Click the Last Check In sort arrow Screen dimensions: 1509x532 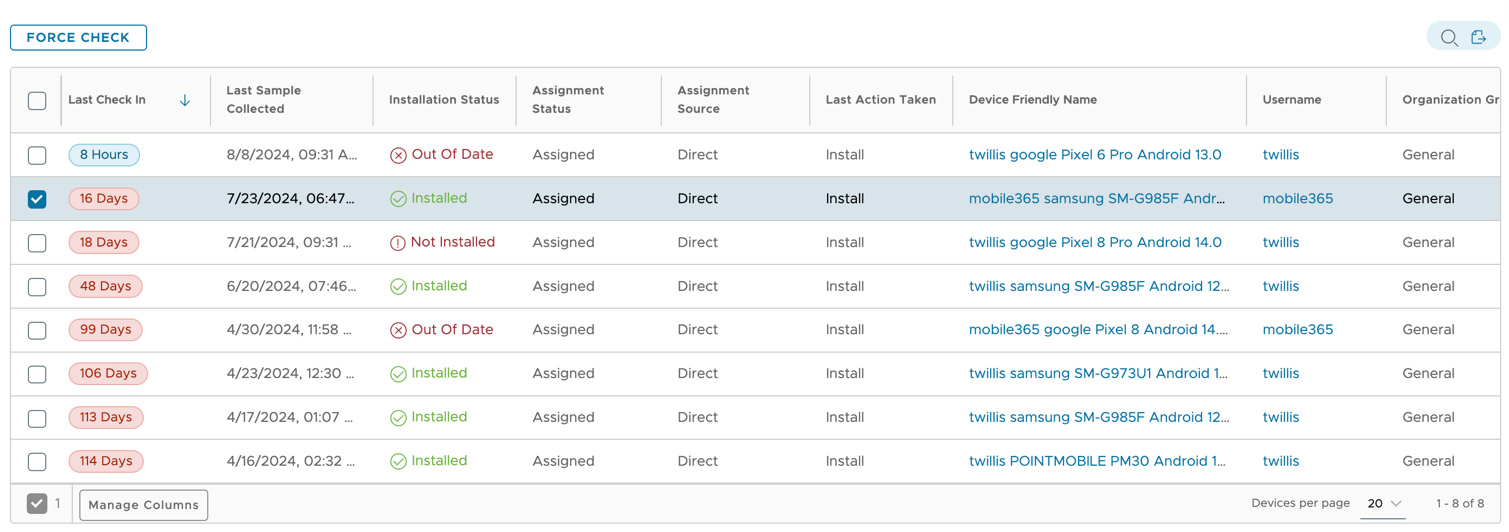click(x=185, y=100)
